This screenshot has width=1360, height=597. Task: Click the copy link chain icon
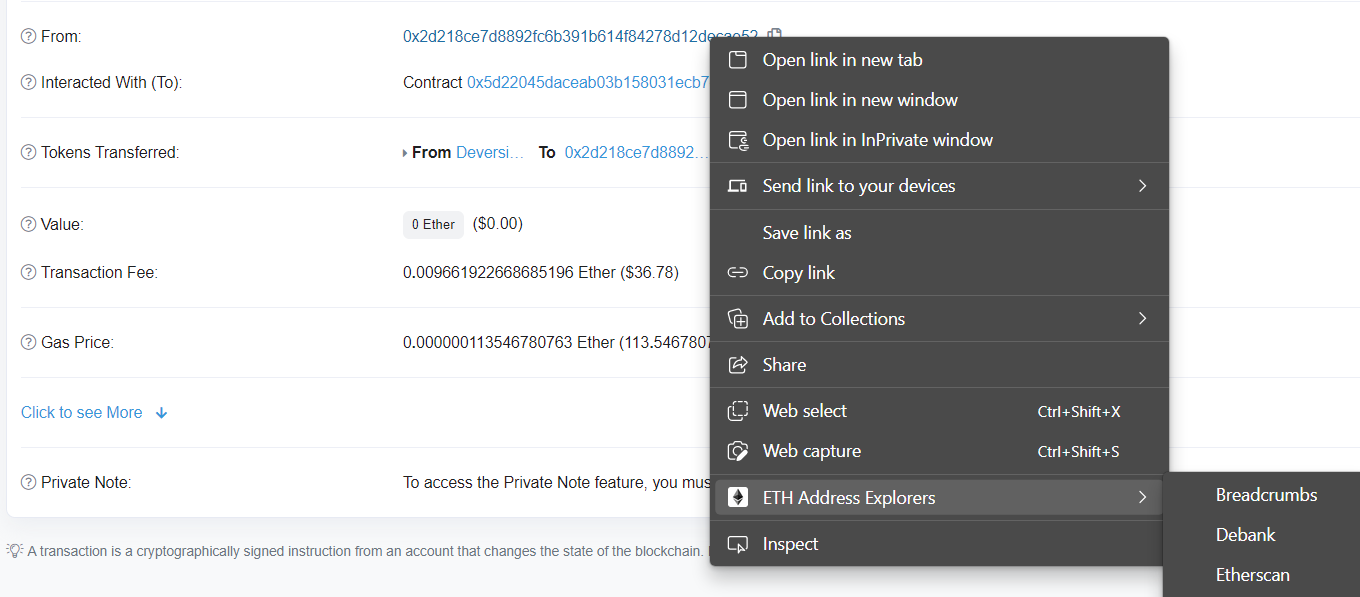pos(738,273)
